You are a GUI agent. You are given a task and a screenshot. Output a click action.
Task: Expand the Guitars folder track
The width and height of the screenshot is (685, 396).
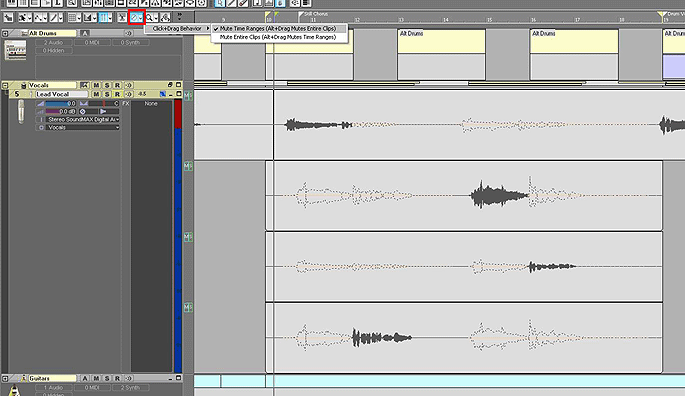coord(5,379)
